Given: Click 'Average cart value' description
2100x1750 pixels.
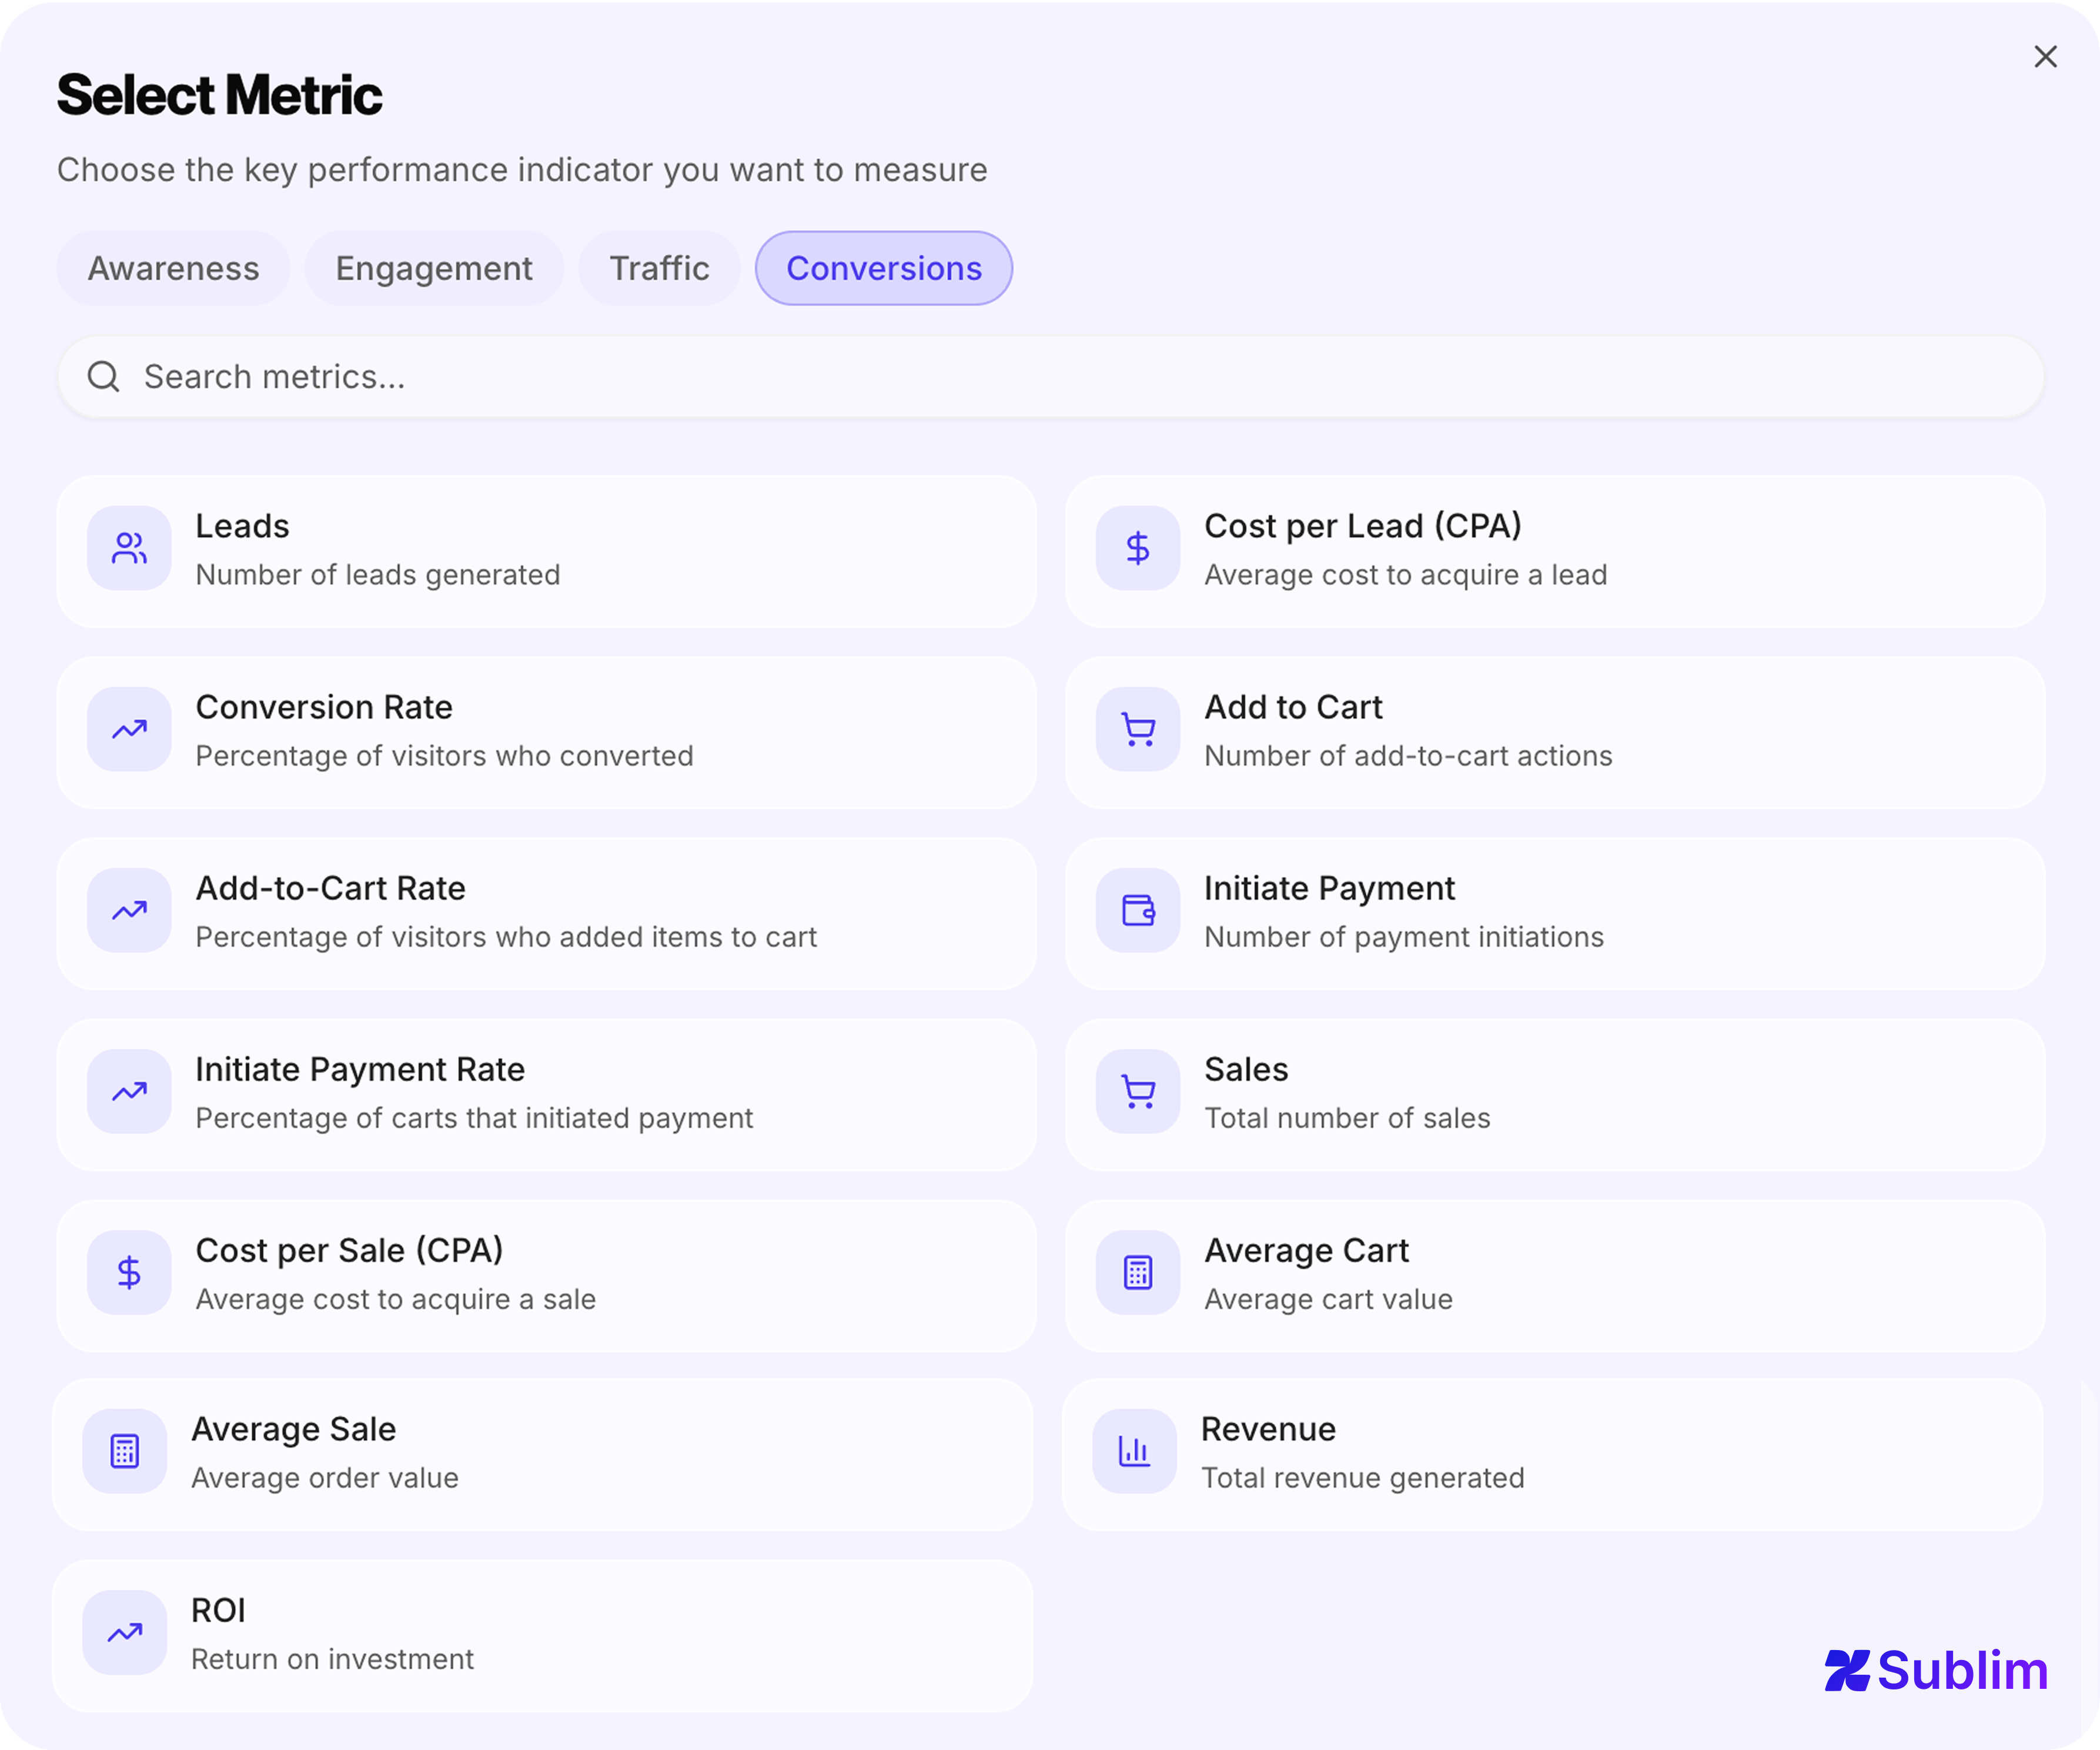Looking at the screenshot, I should (1328, 1299).
